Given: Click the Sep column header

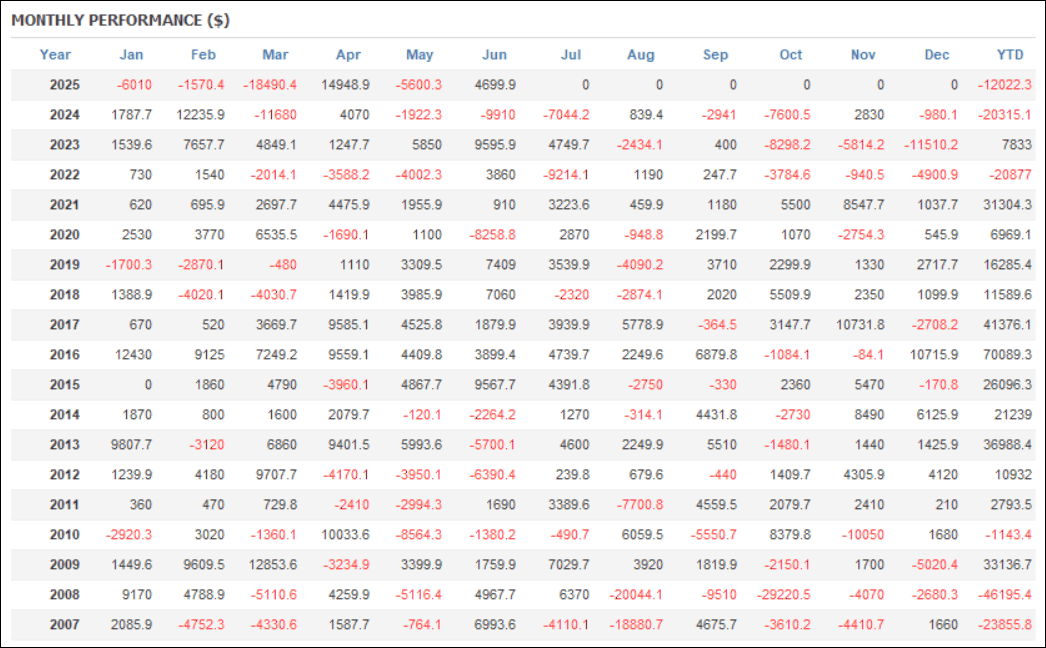Looking at the screenshot, I should 715,55.
